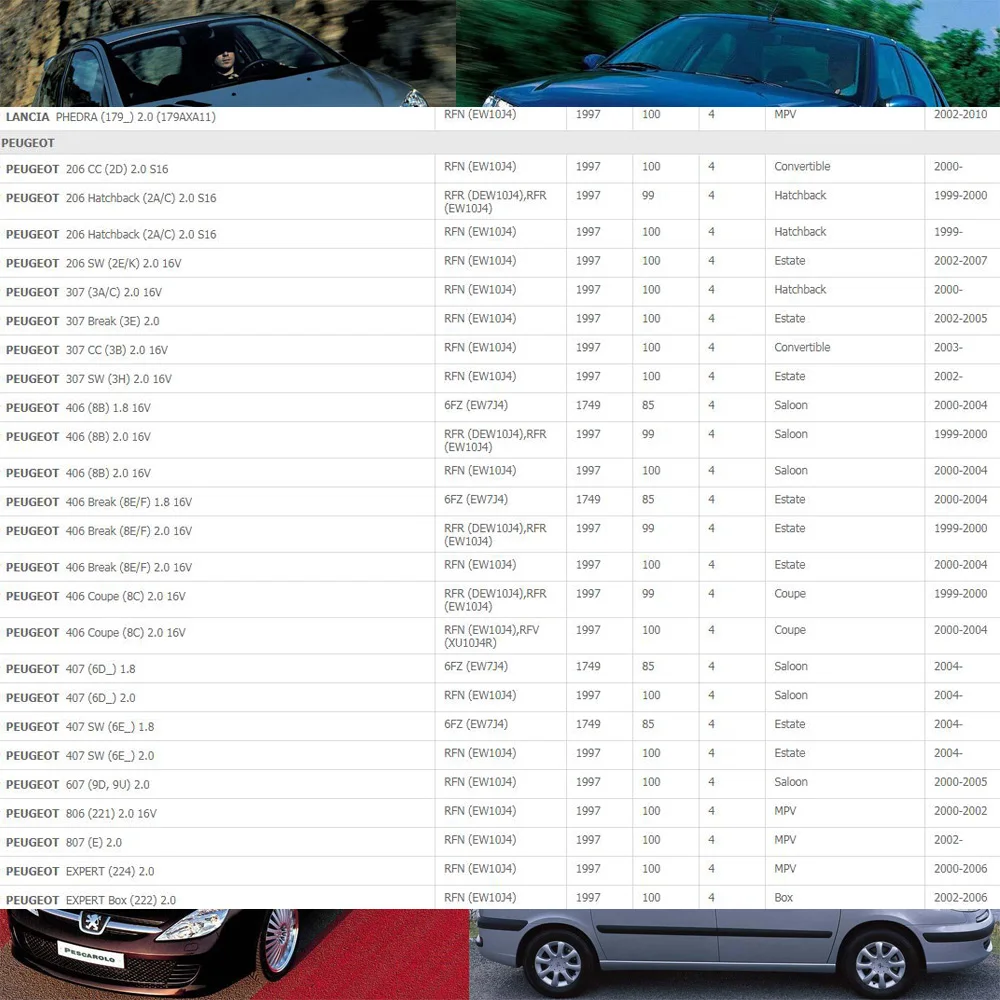Click the year range 2000-2002

pyautogui.click(x=960, y=811)
